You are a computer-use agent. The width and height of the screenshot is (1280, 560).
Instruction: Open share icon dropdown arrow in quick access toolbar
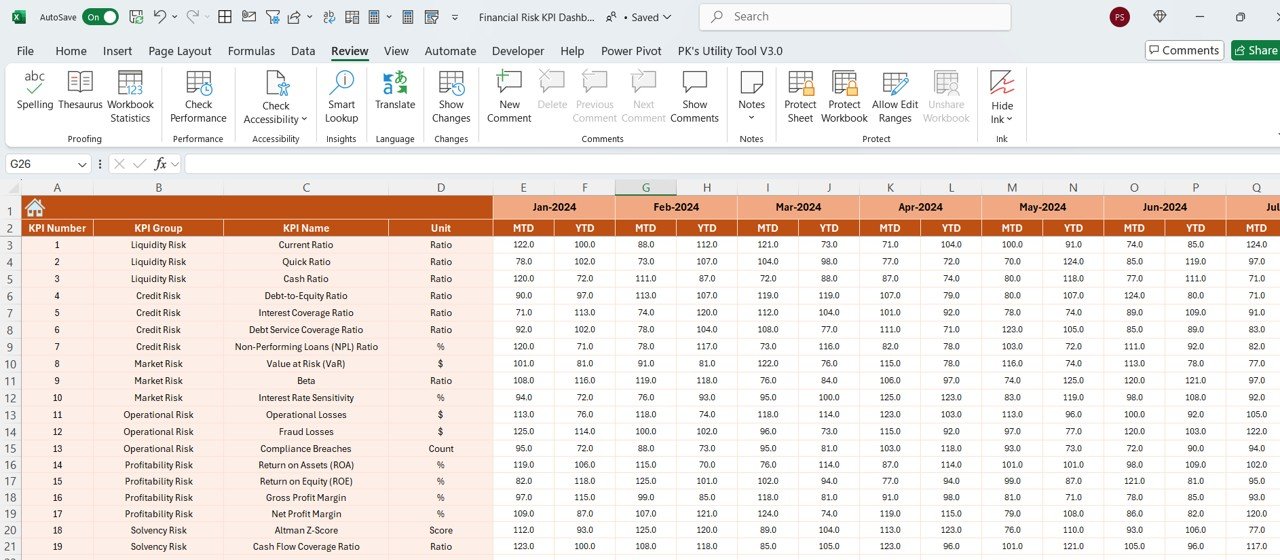coord(309,17)
